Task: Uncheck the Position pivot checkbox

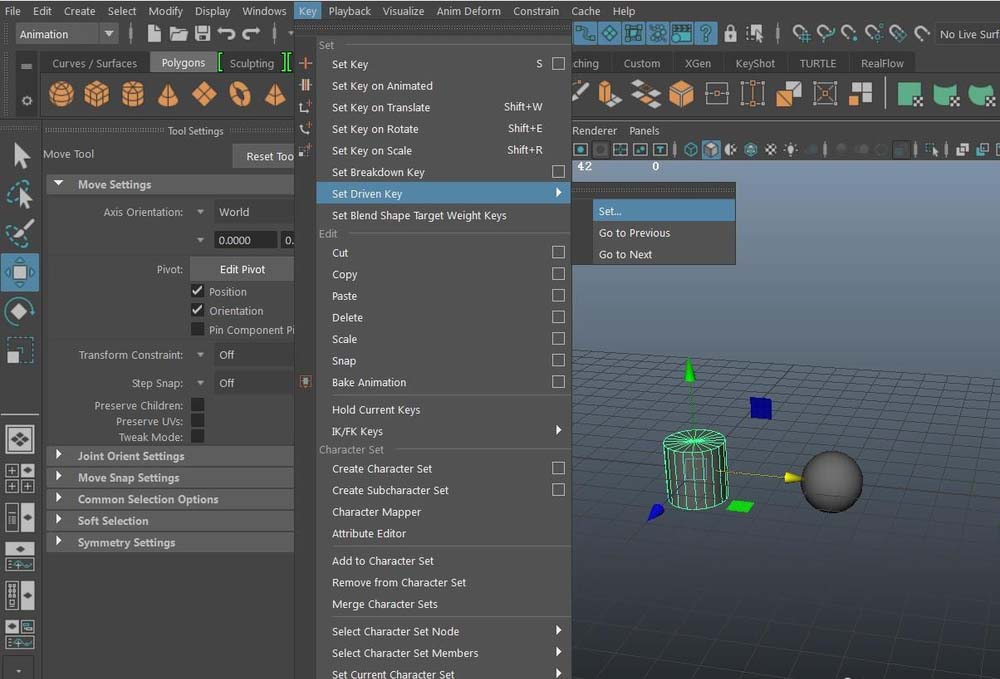Action: [x=198, y=291]
